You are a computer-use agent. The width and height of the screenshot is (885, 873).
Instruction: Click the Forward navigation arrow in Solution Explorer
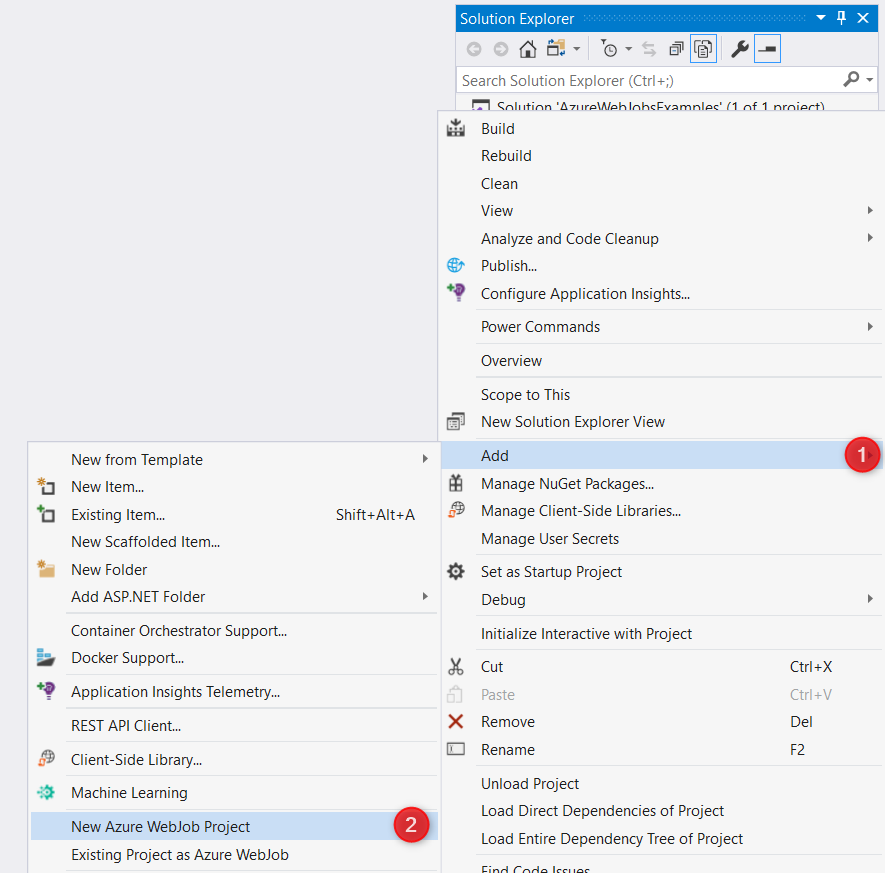click(501, 49)
